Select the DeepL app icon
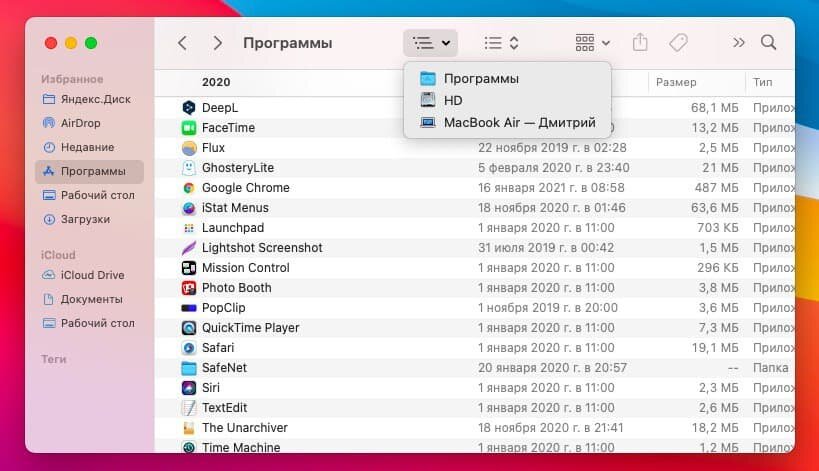 [189, 108]
